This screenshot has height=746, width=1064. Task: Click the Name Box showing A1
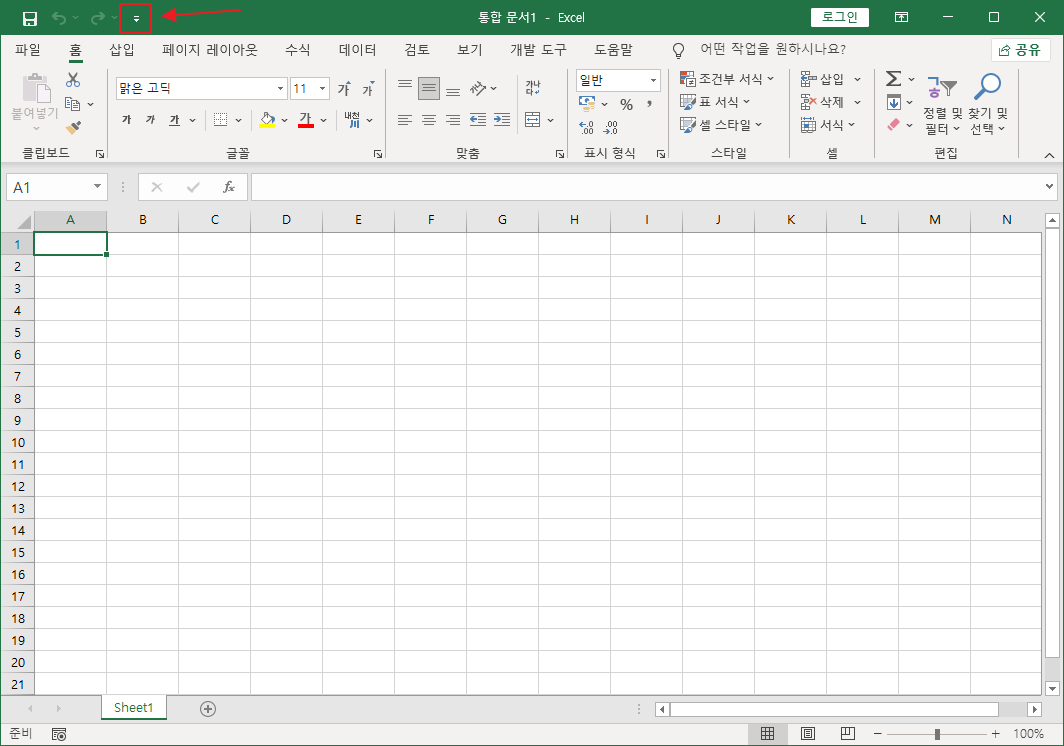(56, 187)
